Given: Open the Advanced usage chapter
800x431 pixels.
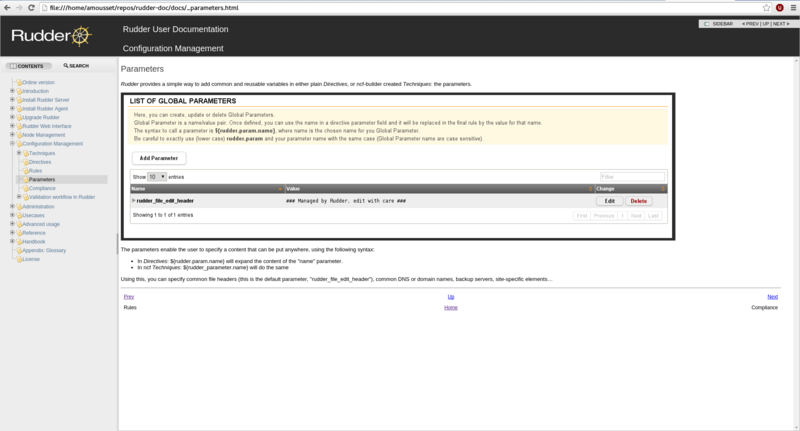Looking at the screenshot, I should (41, 224).
